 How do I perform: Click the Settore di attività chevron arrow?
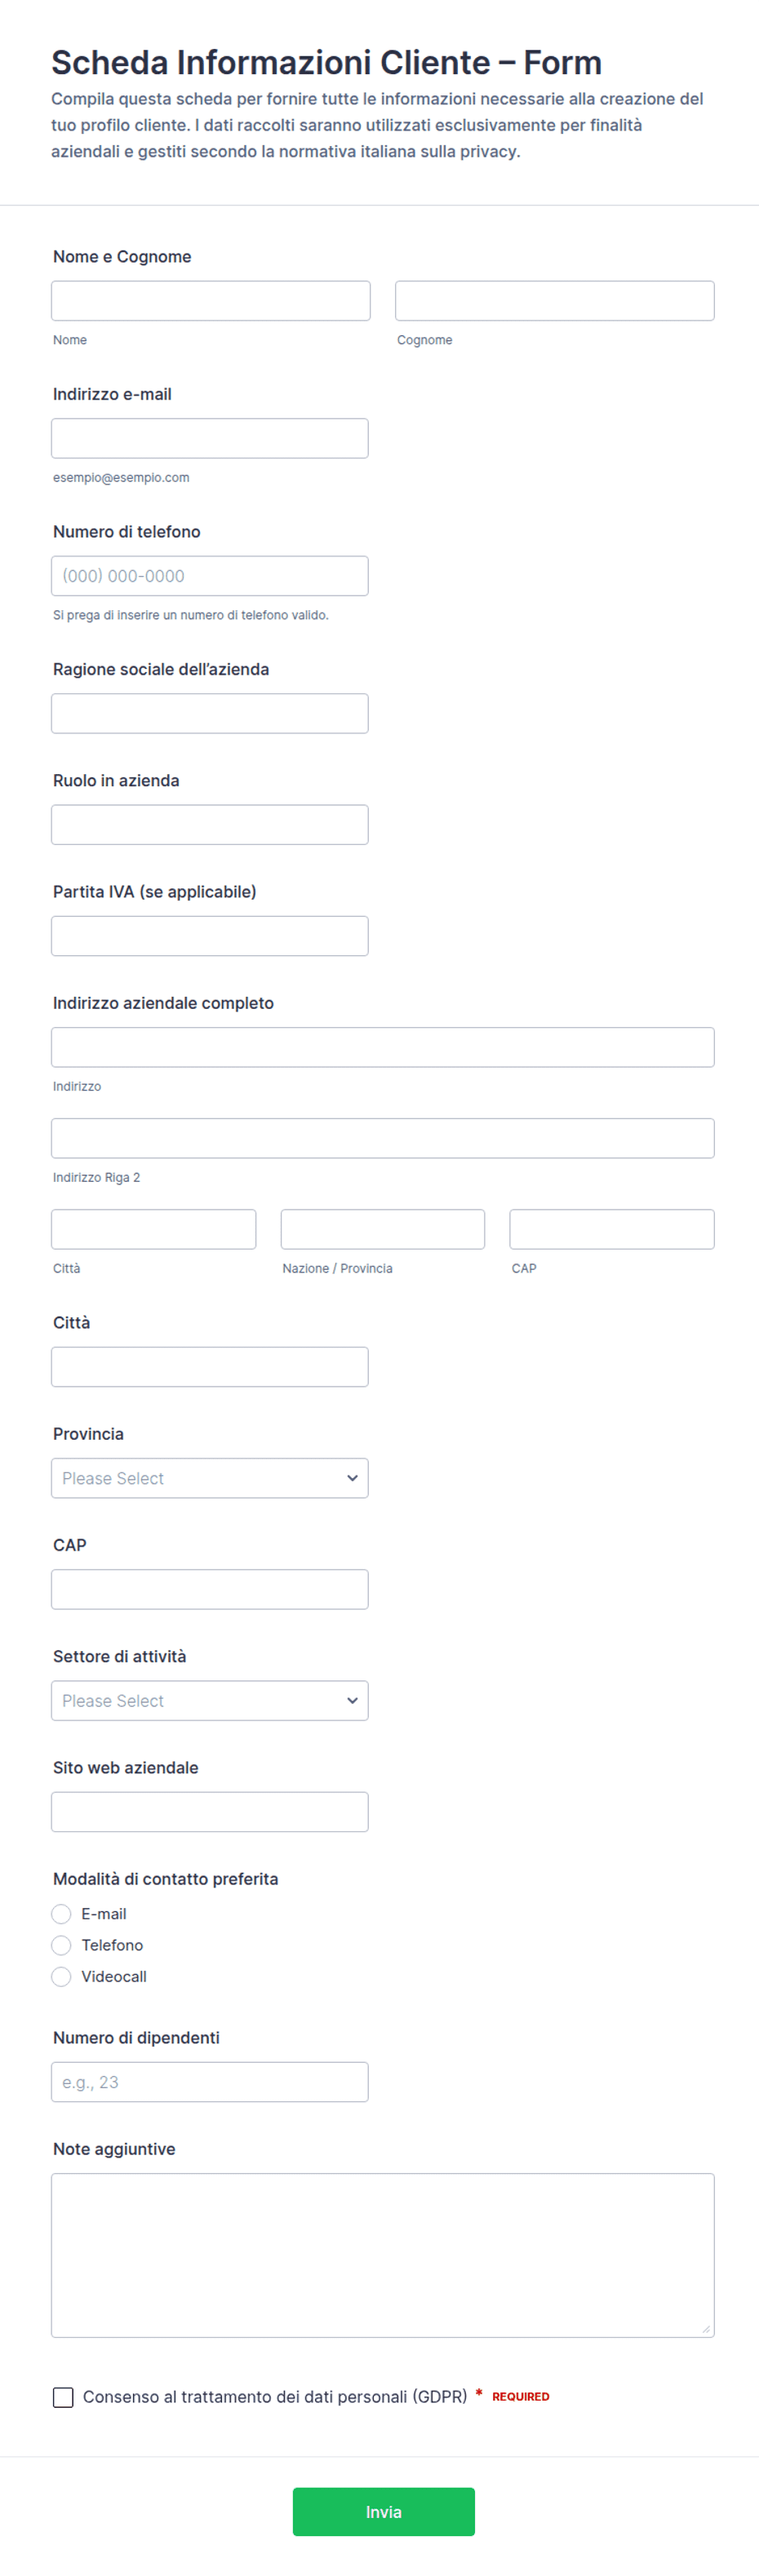[352, 1699]
